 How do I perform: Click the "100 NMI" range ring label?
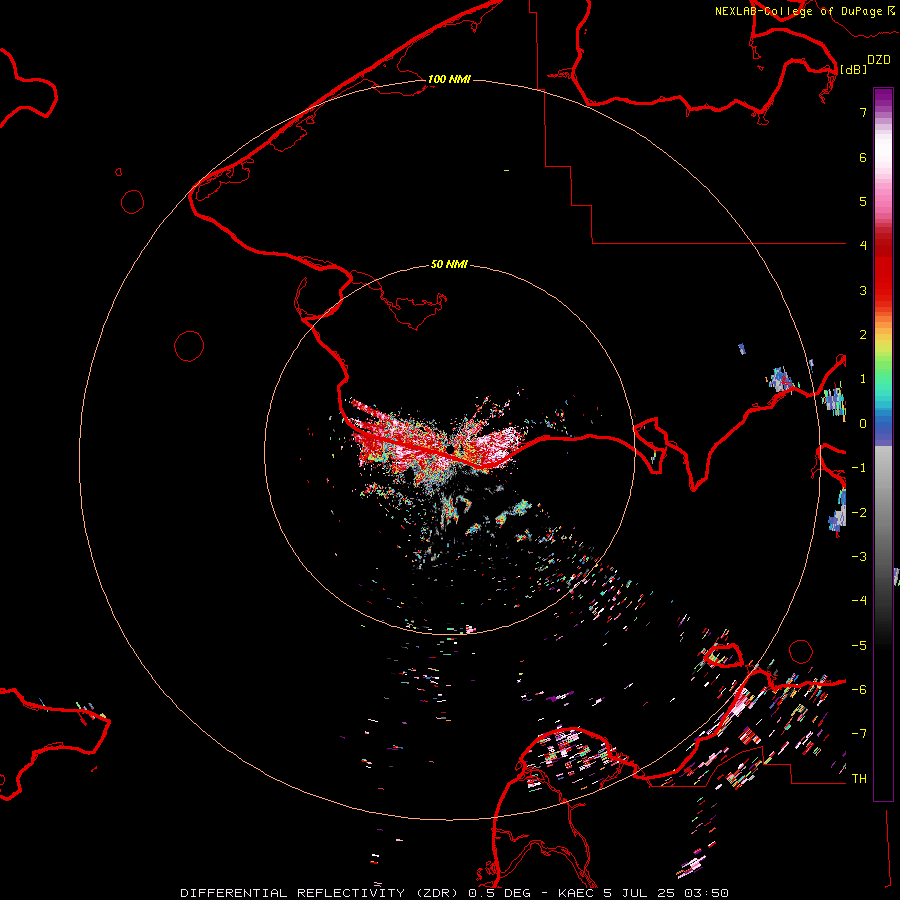click(449, 79)
